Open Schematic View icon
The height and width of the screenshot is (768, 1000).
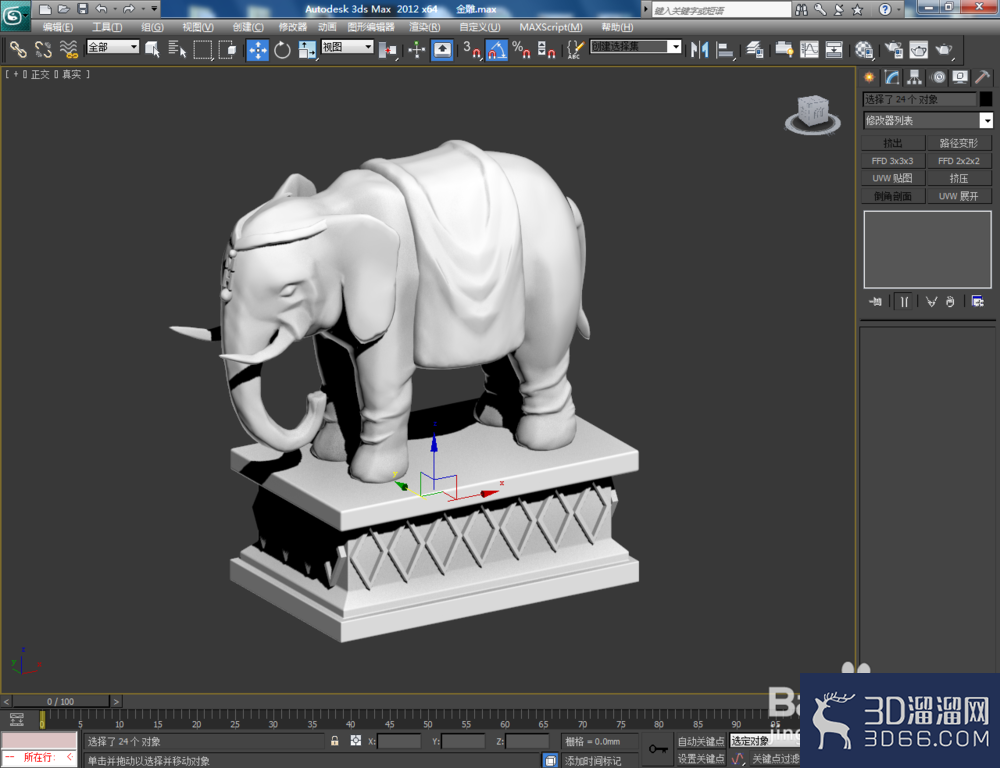(x=834, y=49)
